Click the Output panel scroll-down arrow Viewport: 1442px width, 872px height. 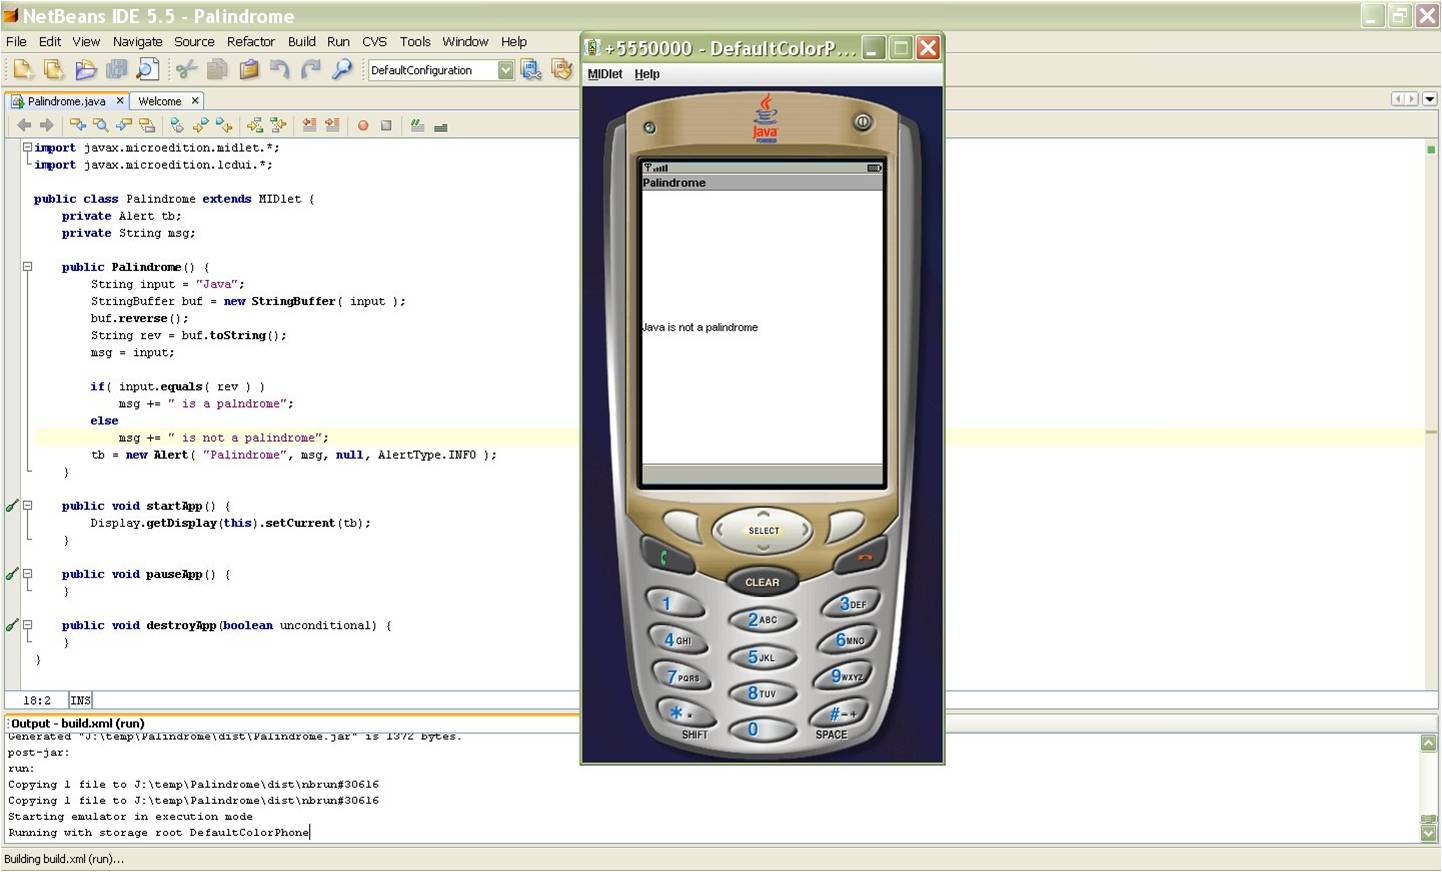pyautogui.click(x=1428, y=833)
